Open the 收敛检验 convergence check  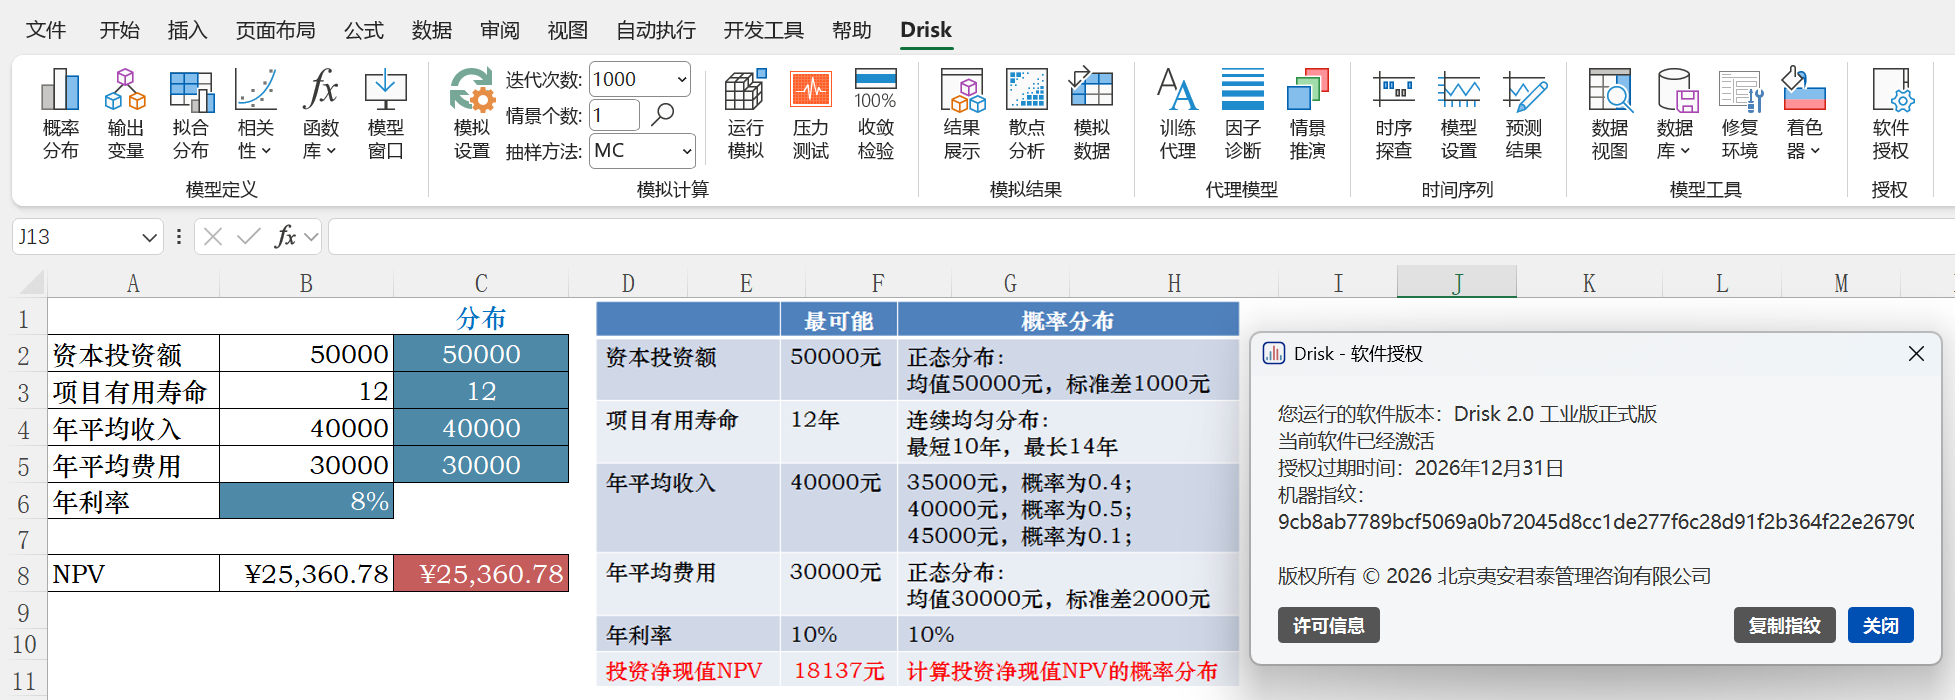[x=875, y=114]
